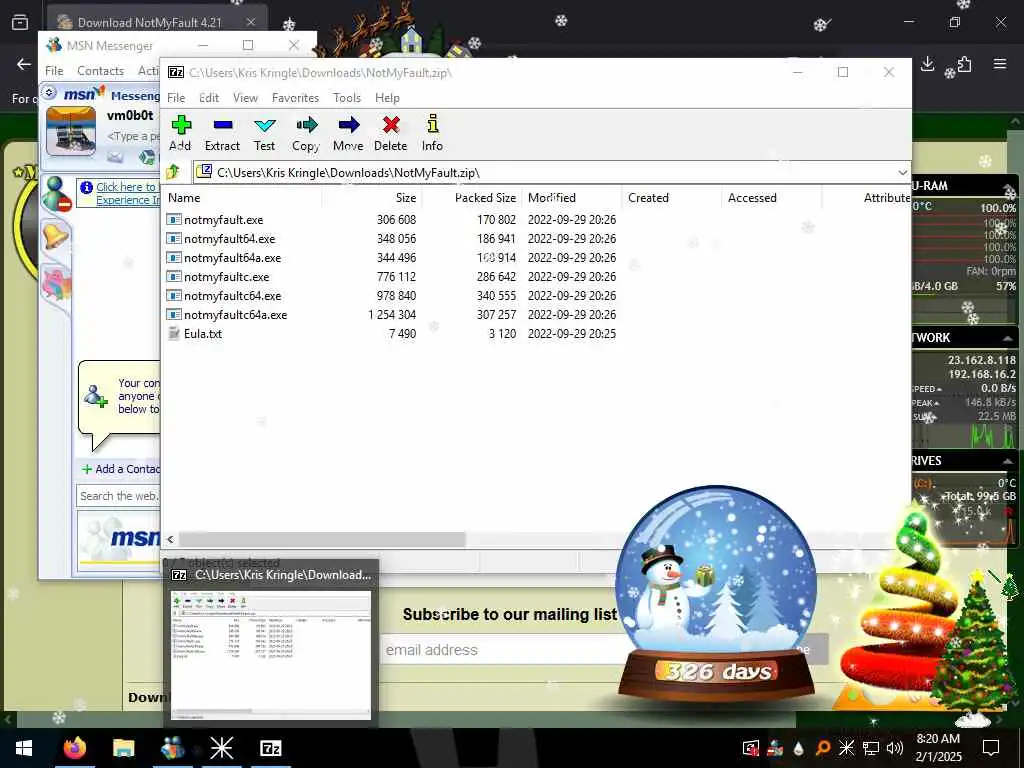This screenshot has width=1024, height=768.
Task: Click the Test archive button in 7-Zip
Action: coord(264,133)
